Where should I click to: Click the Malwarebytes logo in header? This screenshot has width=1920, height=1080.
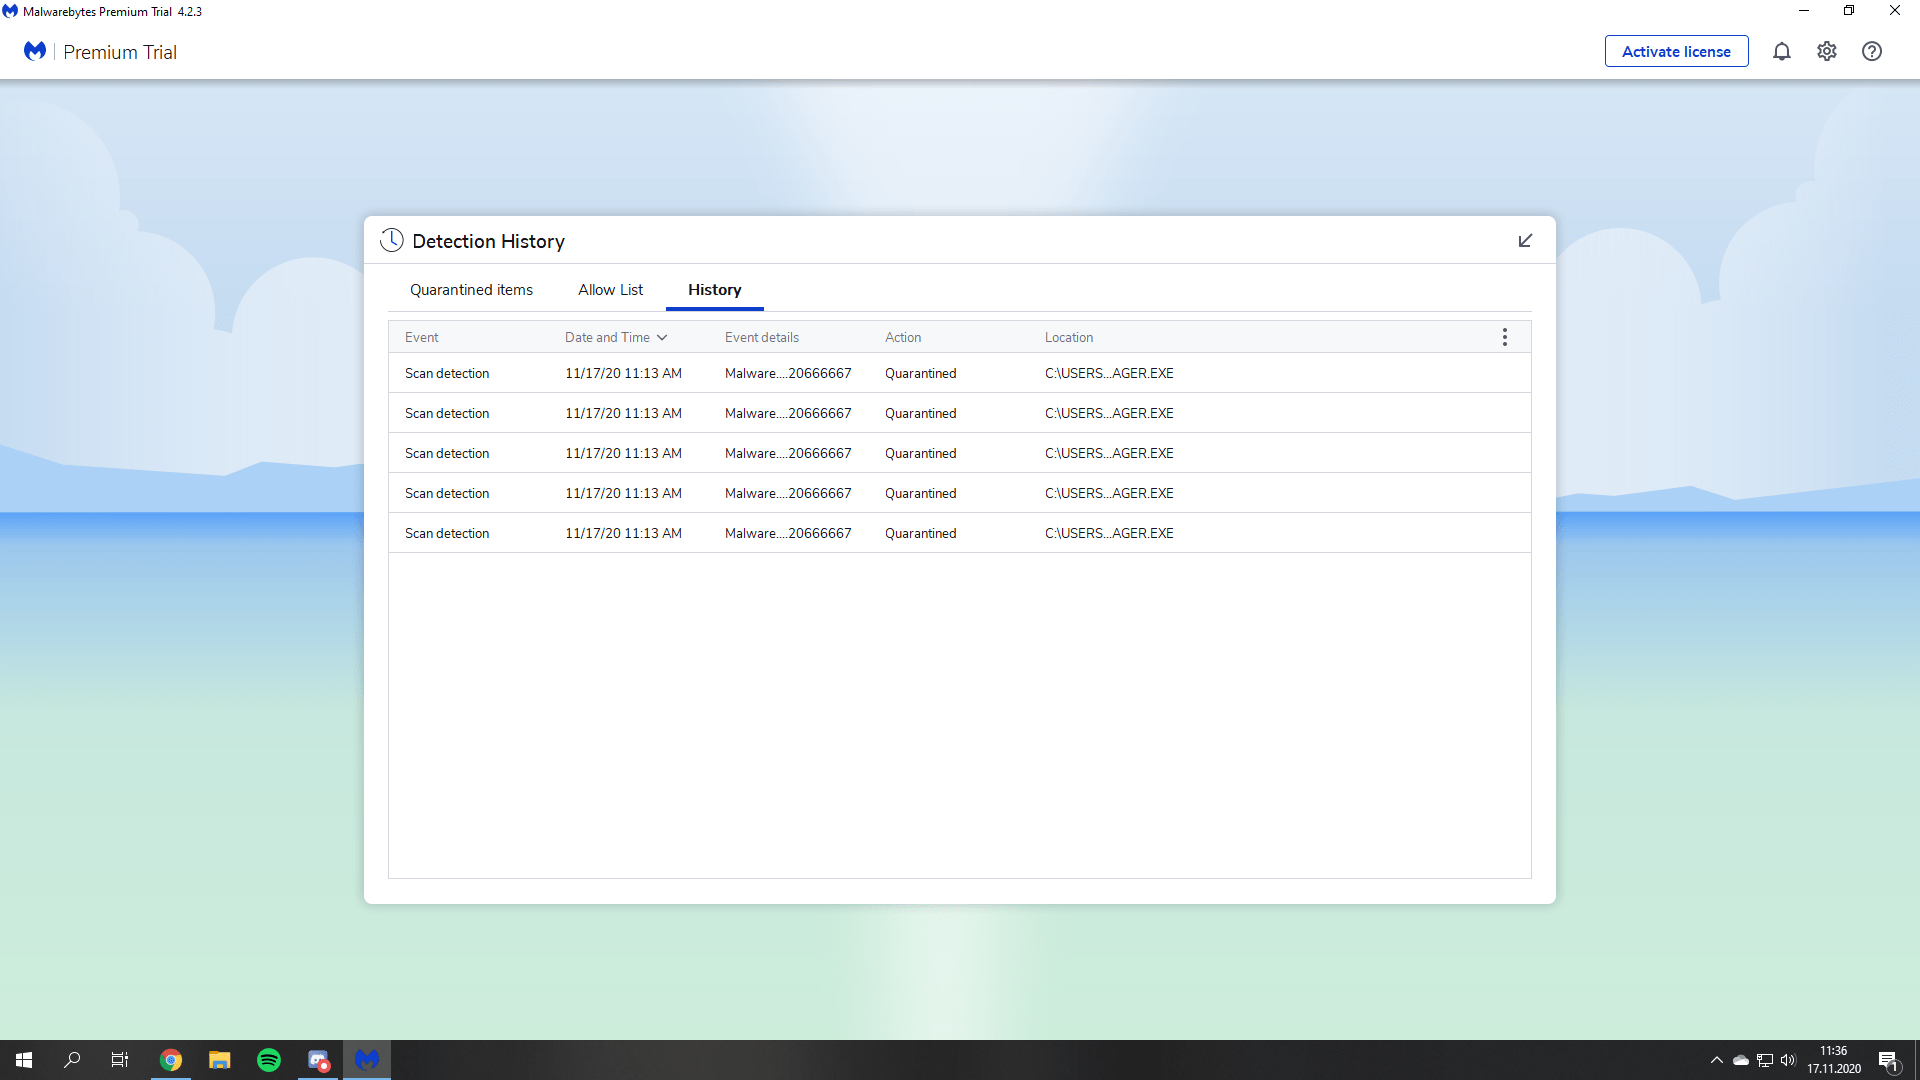pos(35,51)
